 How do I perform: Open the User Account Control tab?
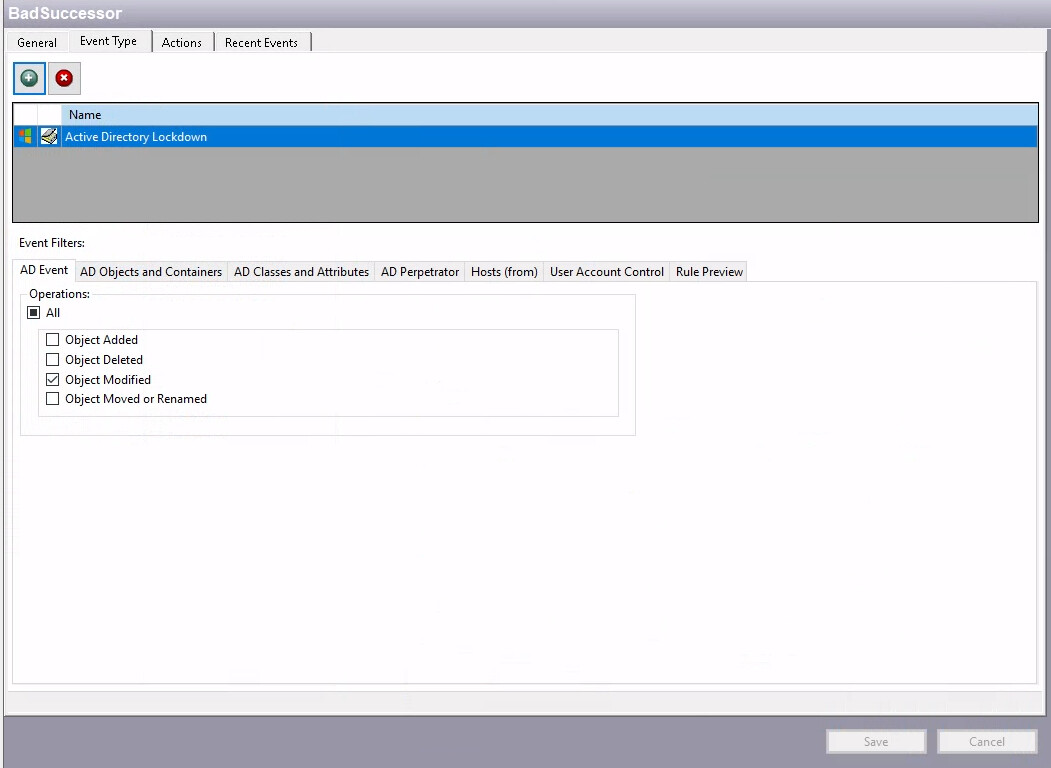point(607,272)
